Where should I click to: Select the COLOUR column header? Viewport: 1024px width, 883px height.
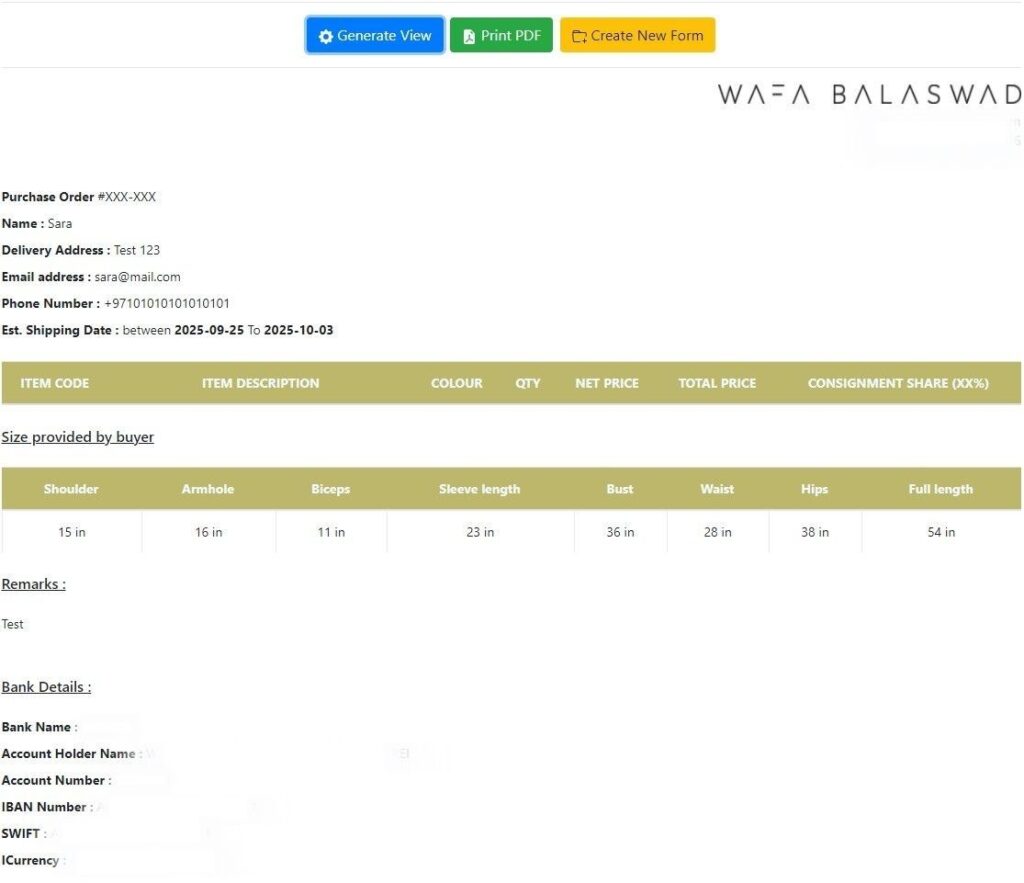pyautogui.click(x=456, y=383)
